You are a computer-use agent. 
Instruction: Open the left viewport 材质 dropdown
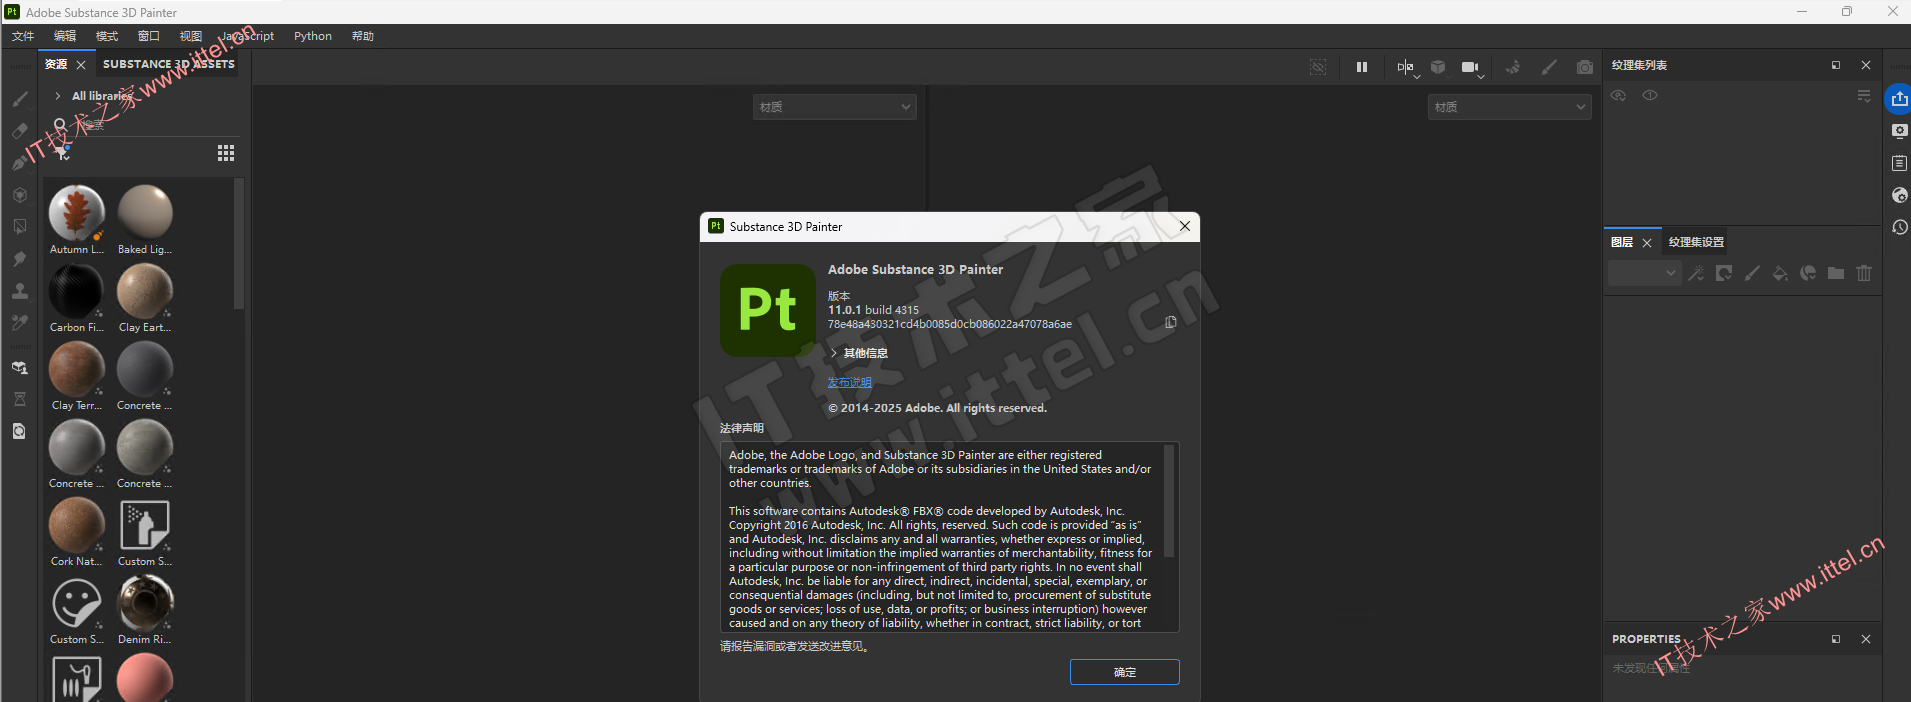coord(834,107)
